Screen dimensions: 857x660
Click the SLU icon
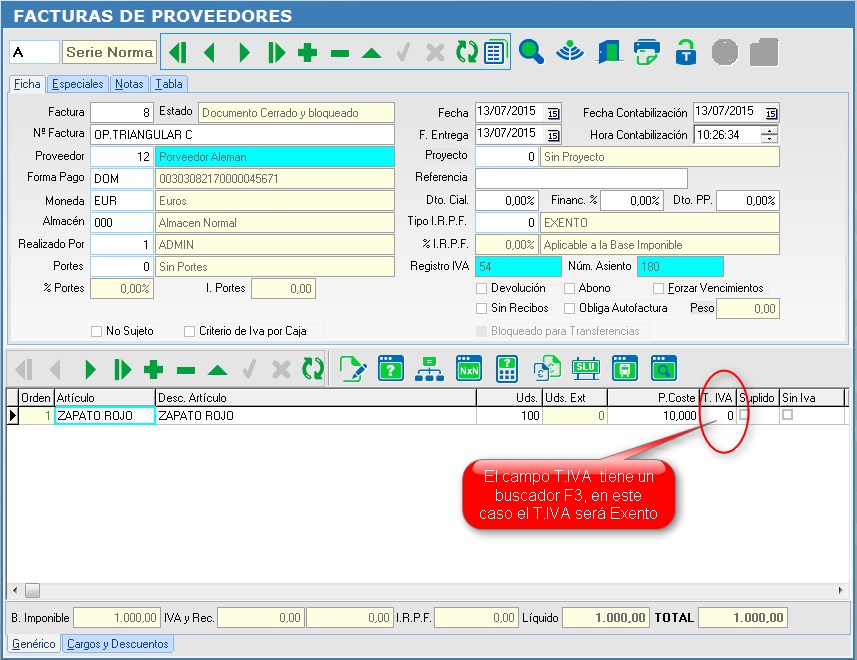pos(585,368)
